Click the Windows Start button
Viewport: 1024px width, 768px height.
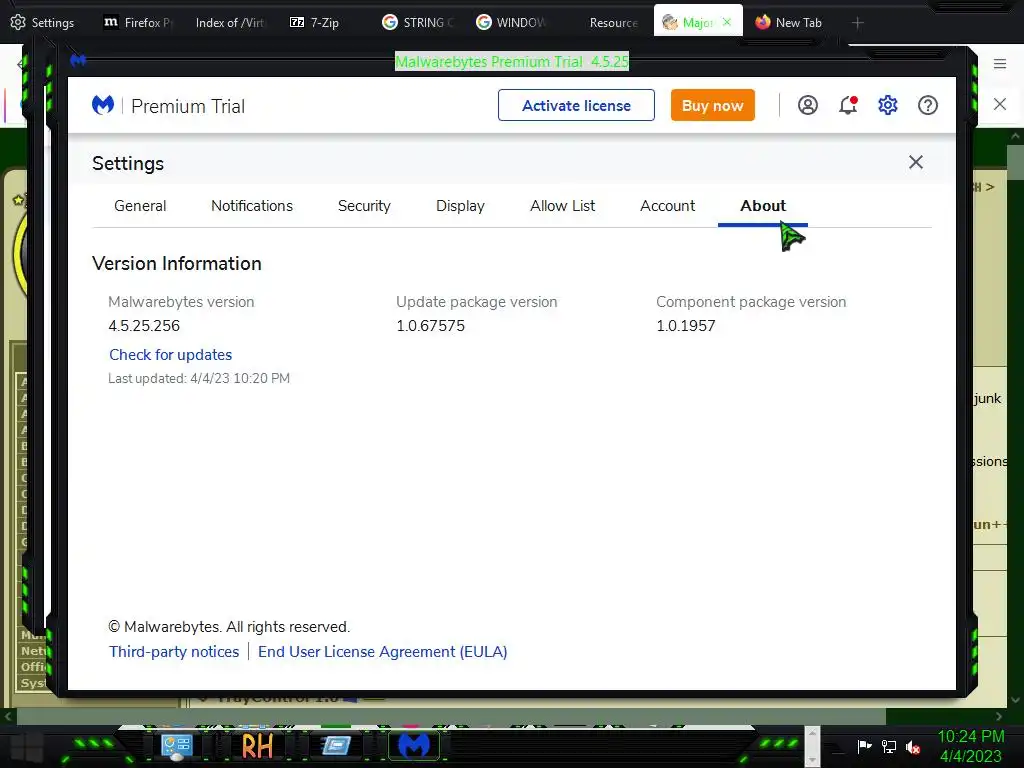[26, 746]
